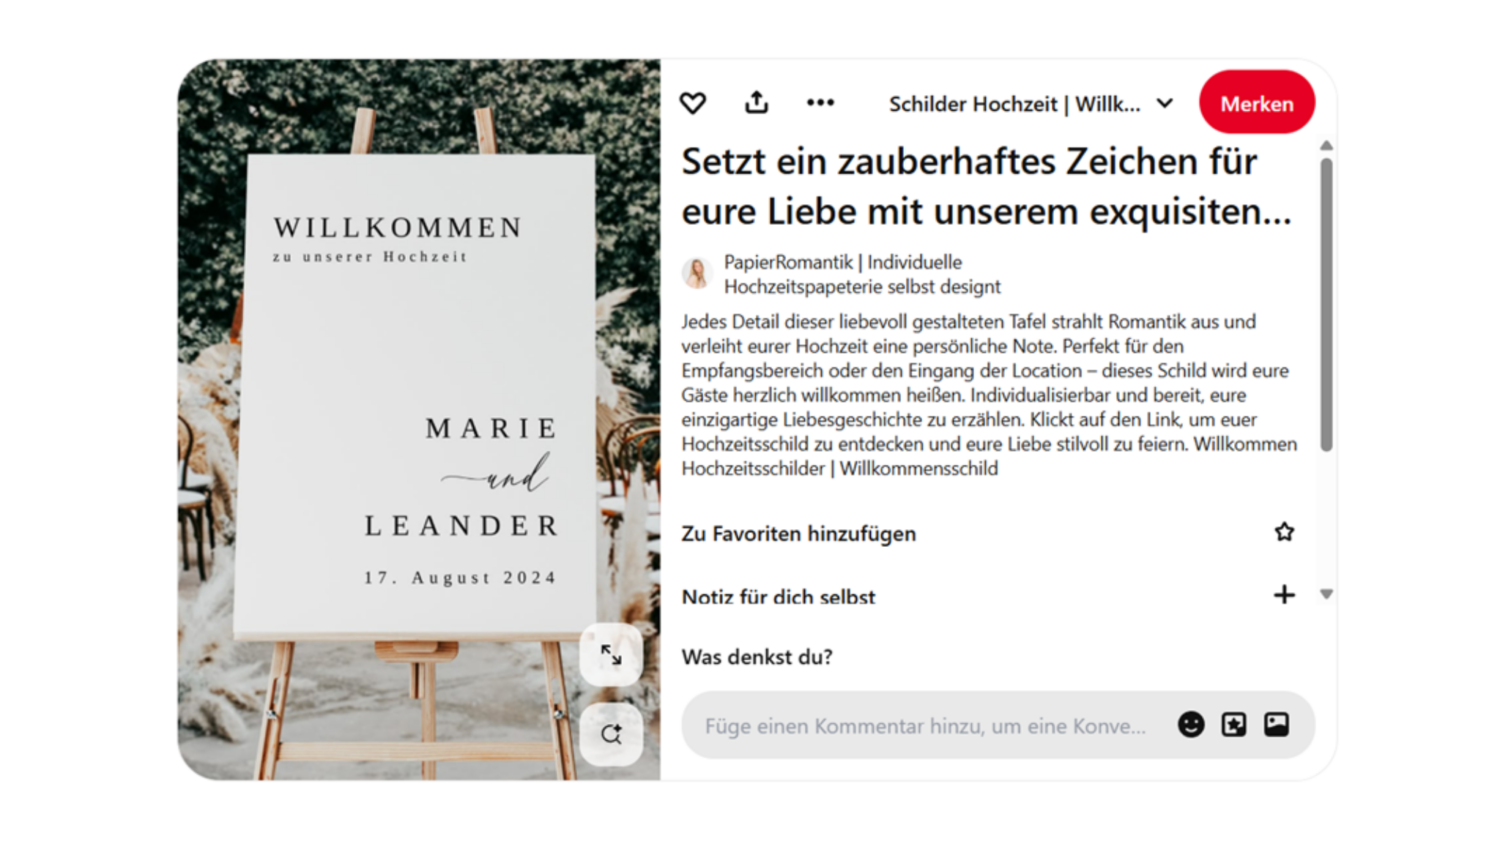1500x844 pixels.
Task: Click the scrollbar up arrow in the panel
Action: 1326,146
